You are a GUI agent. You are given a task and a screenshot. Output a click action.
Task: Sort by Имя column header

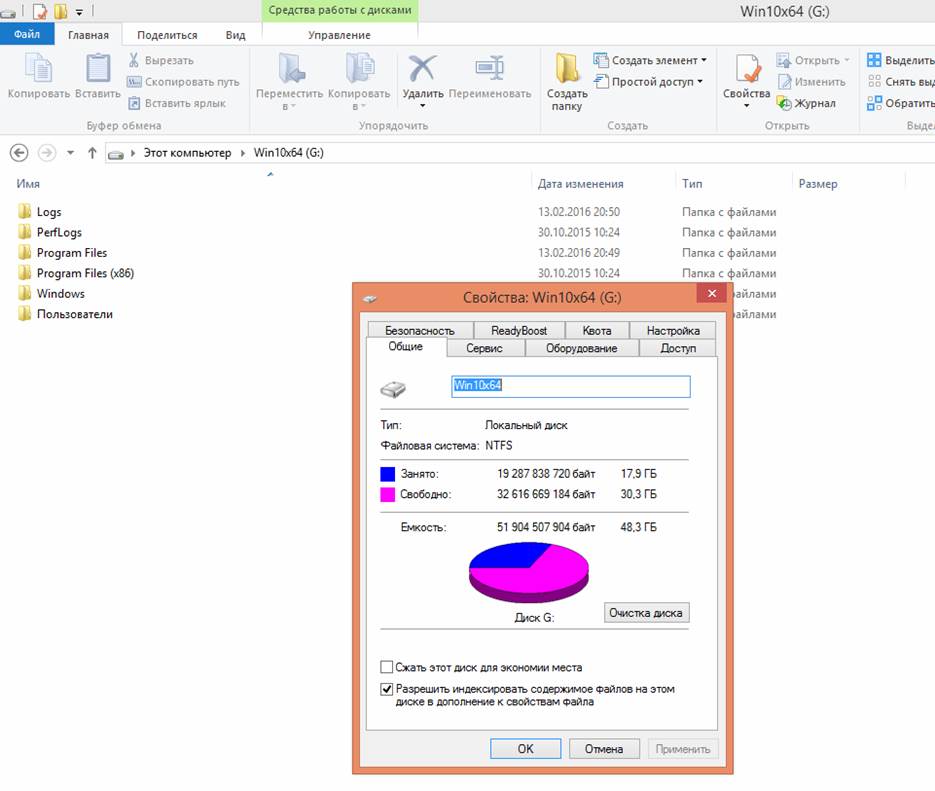click(28, 184)
